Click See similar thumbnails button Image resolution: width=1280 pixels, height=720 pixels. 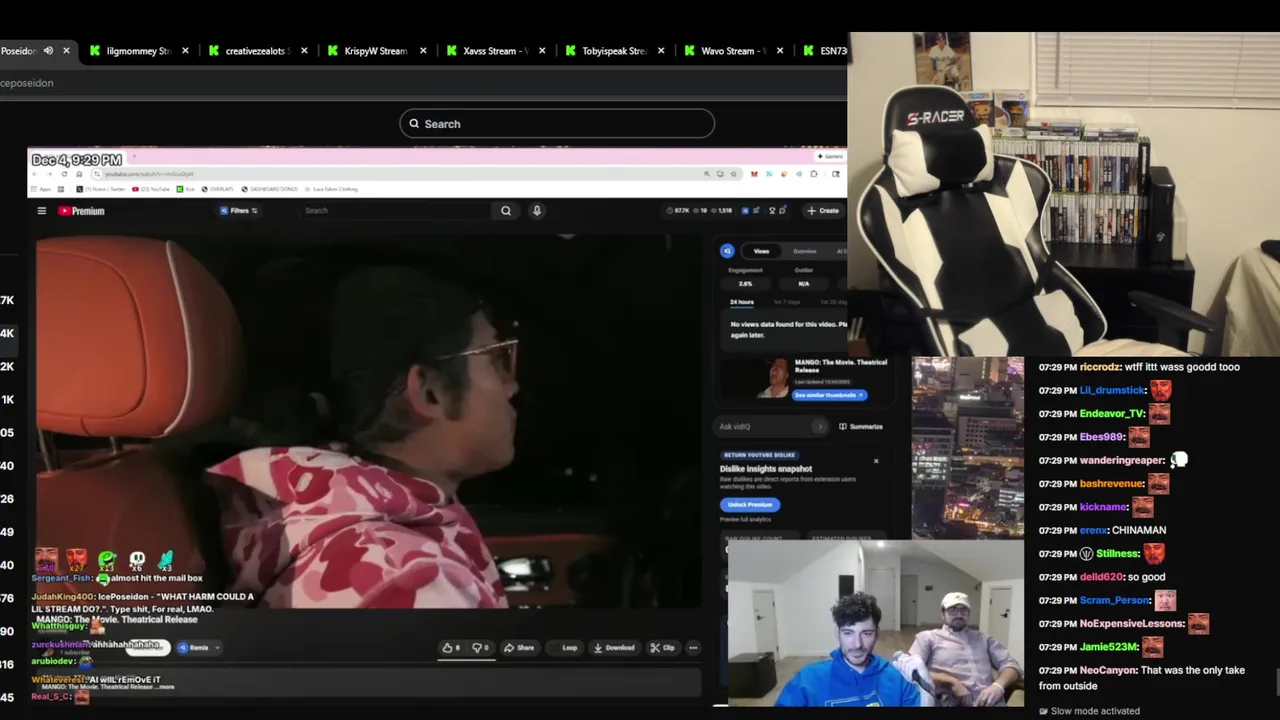[830, 395]
